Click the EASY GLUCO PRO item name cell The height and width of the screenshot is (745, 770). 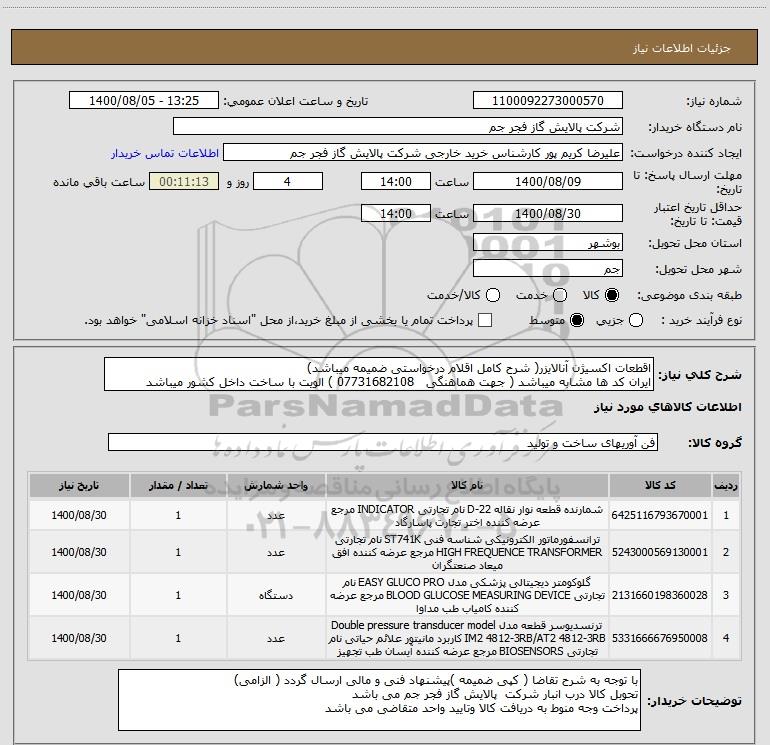(467, 595)
